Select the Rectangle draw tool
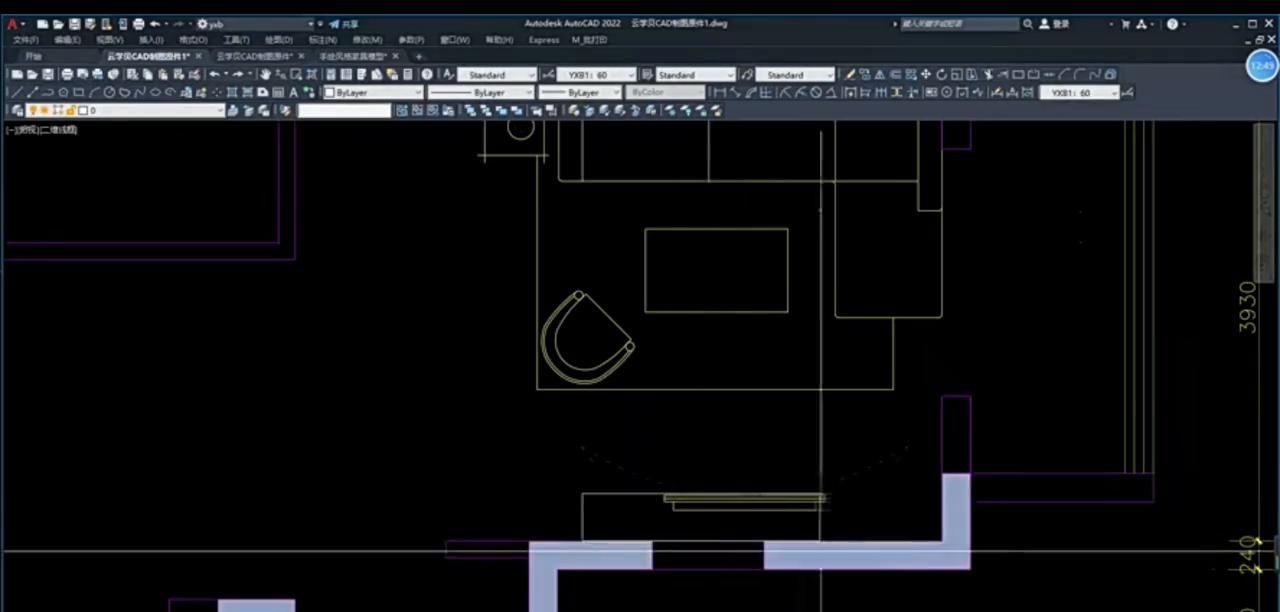This screenshot has width=1280, height=612. tap(78, 93)
